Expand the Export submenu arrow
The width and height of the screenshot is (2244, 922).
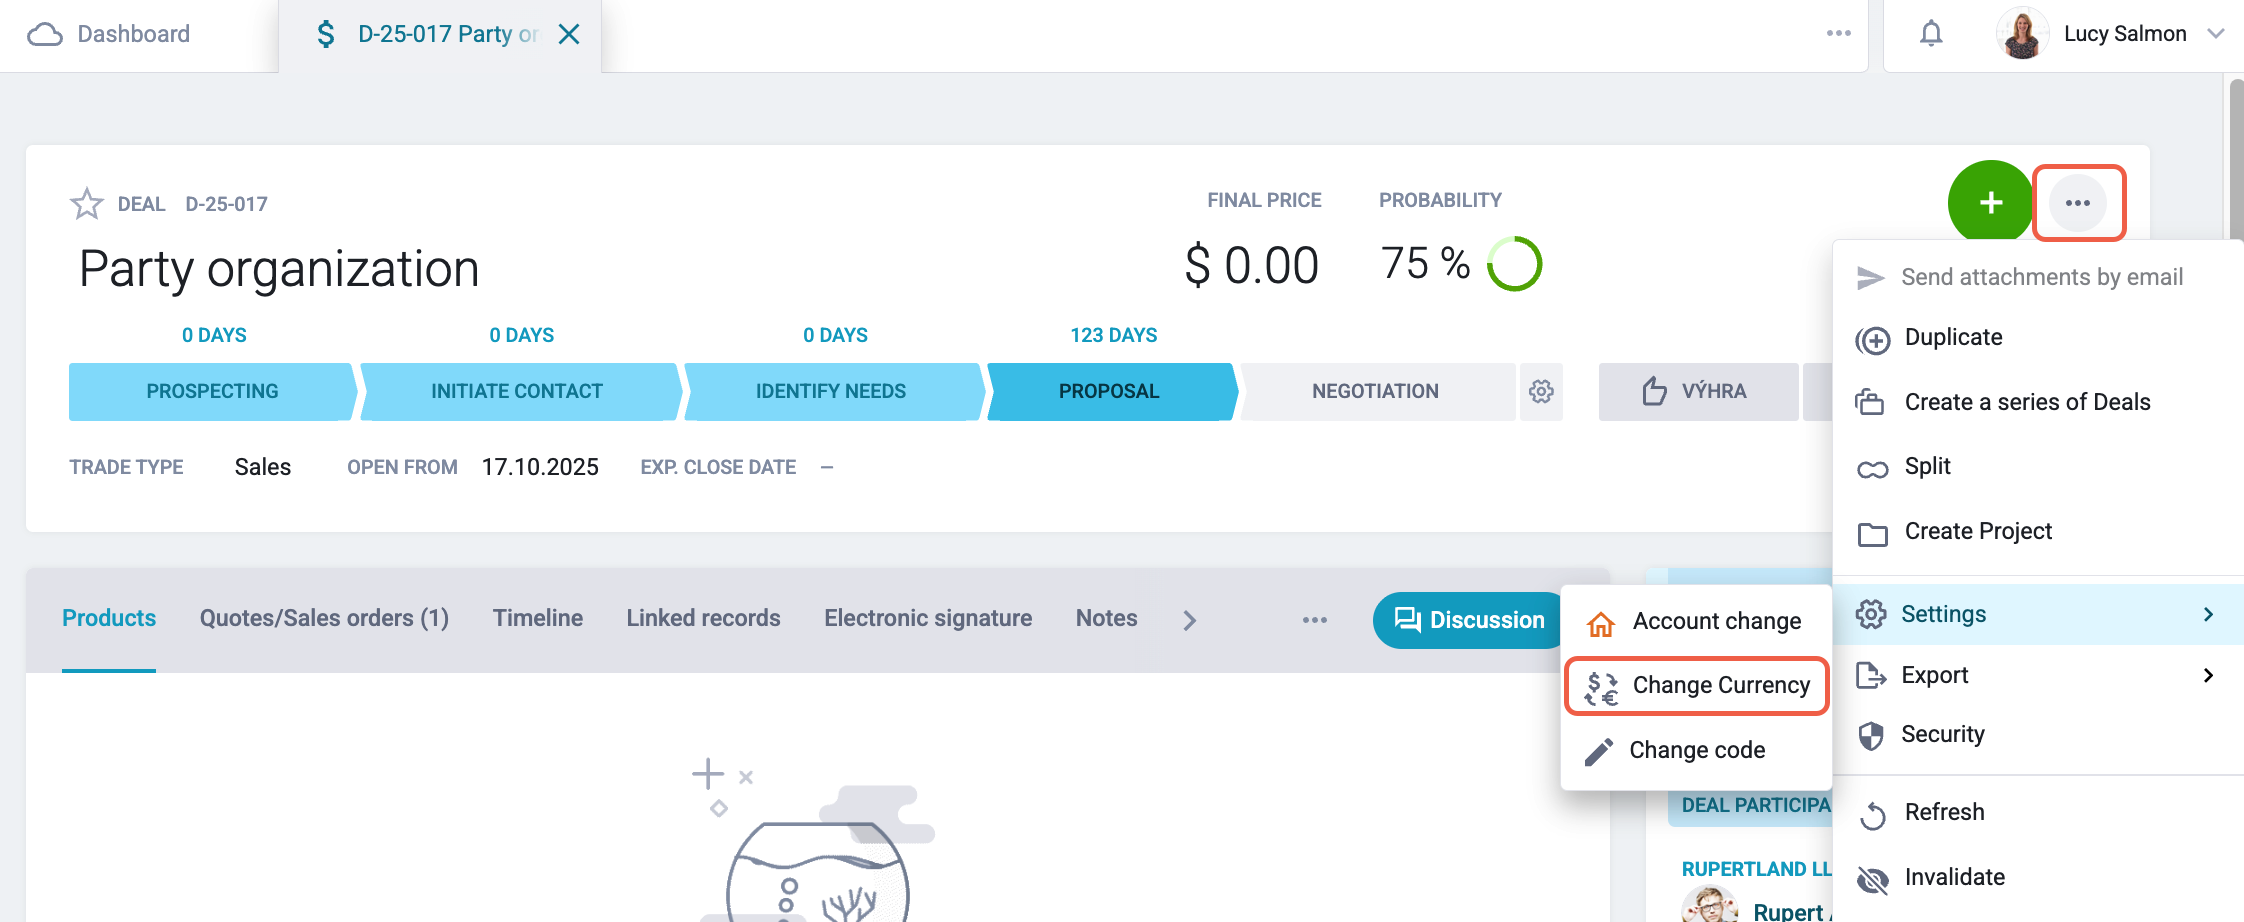pyautogui.click(x=2208, y=676)
